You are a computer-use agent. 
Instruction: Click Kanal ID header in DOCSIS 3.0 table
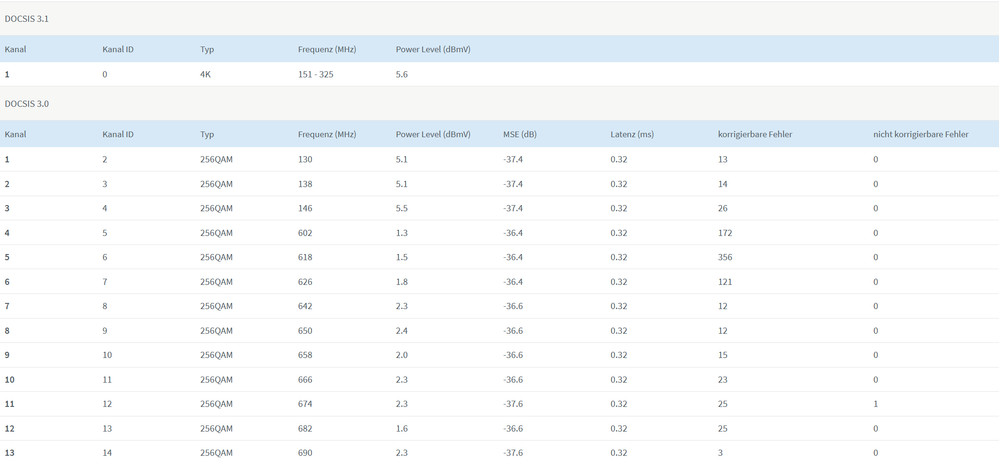tap(118, 134)
